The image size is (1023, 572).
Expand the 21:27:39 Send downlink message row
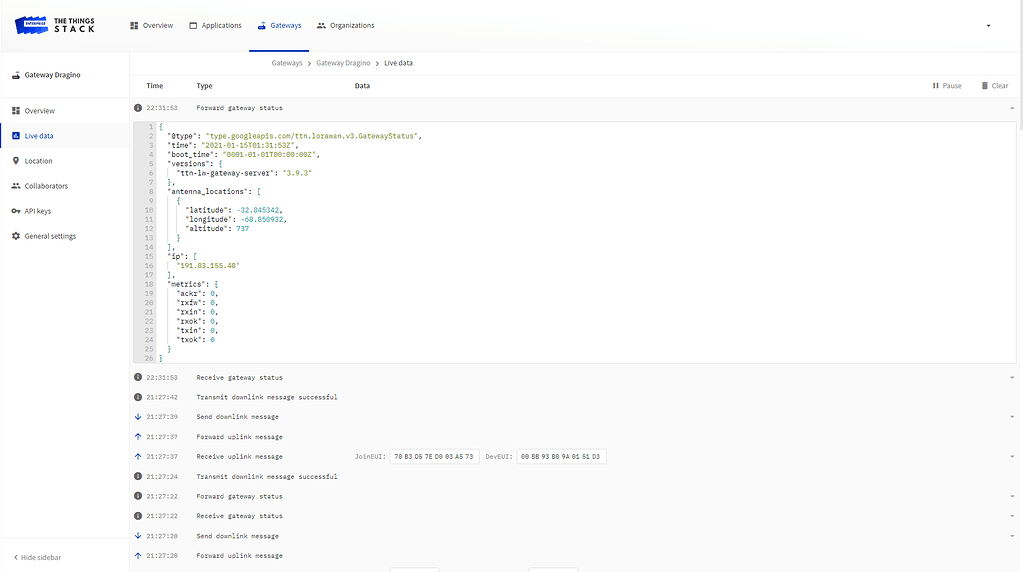(x=1011, y=417)
